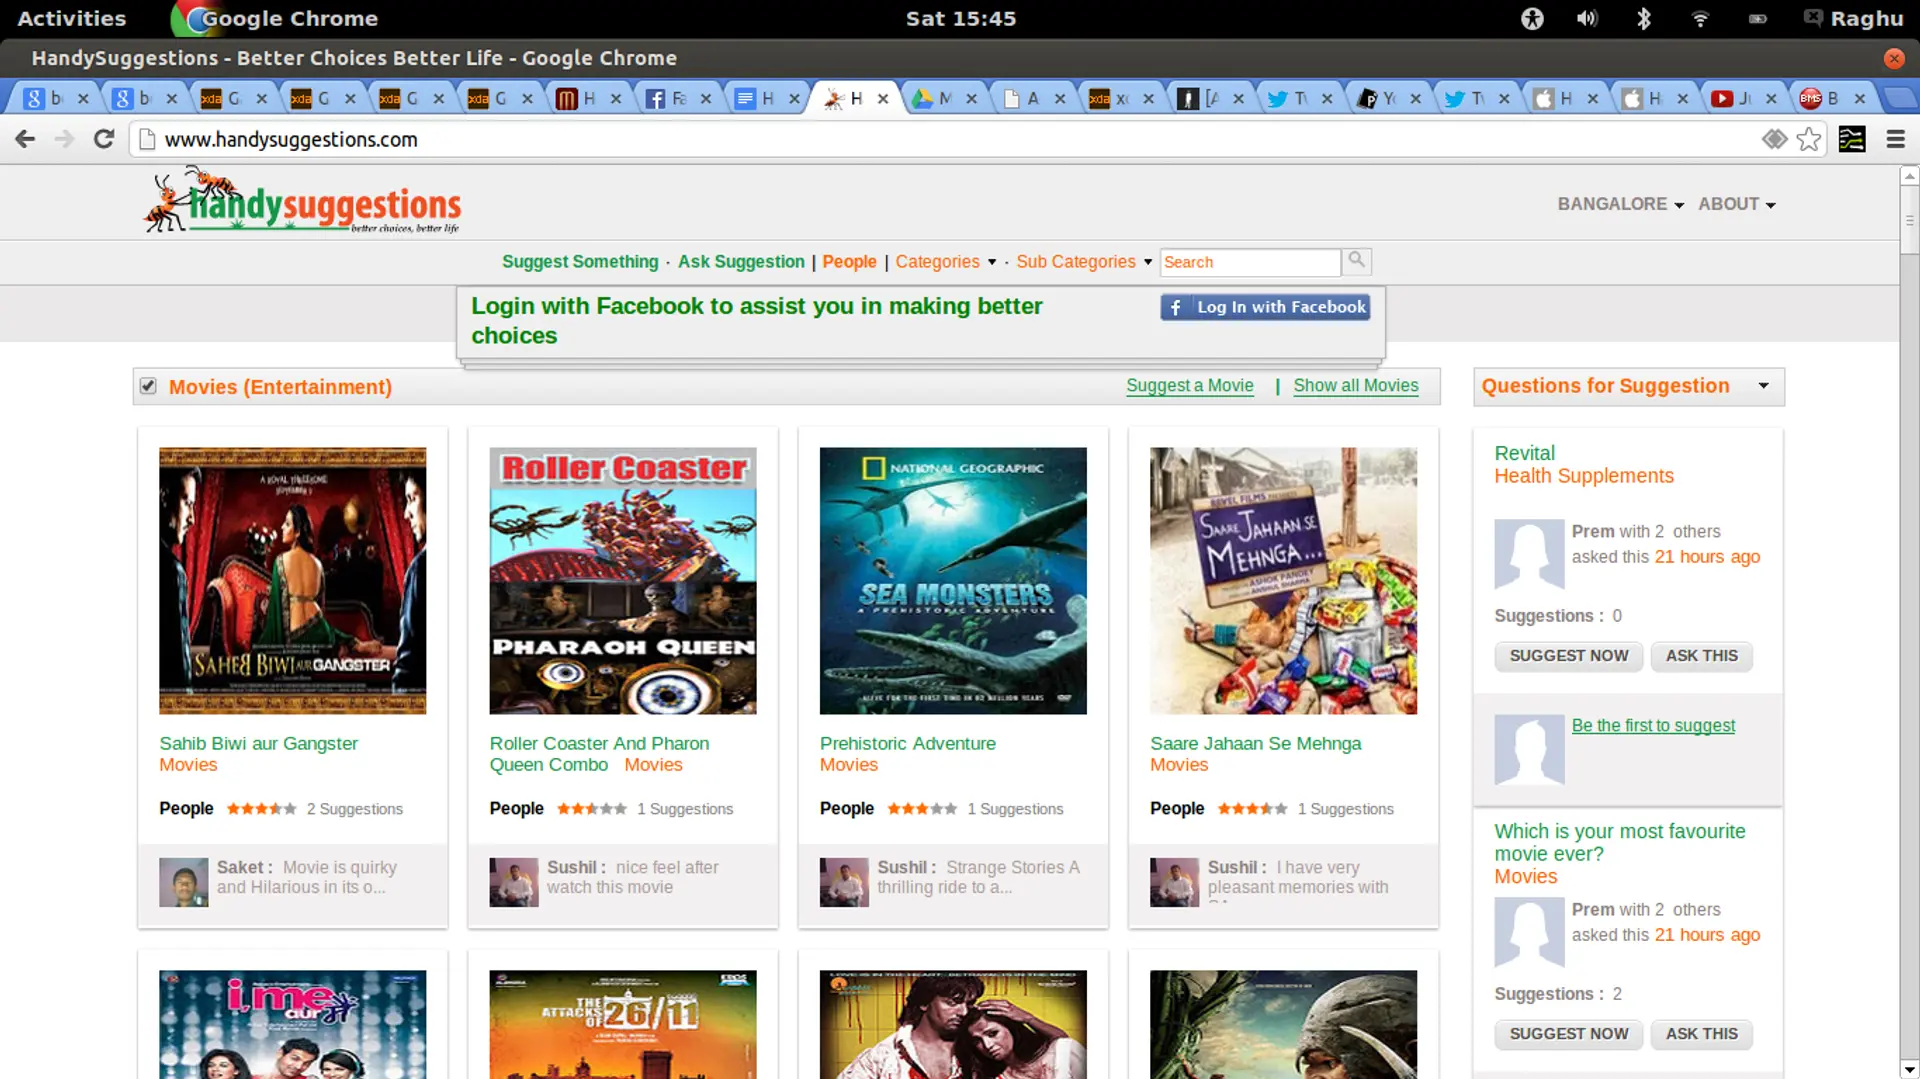Open the Chrome hamburger menu
This screenshot has width=1920, height=1079.
click(1895, 139)
